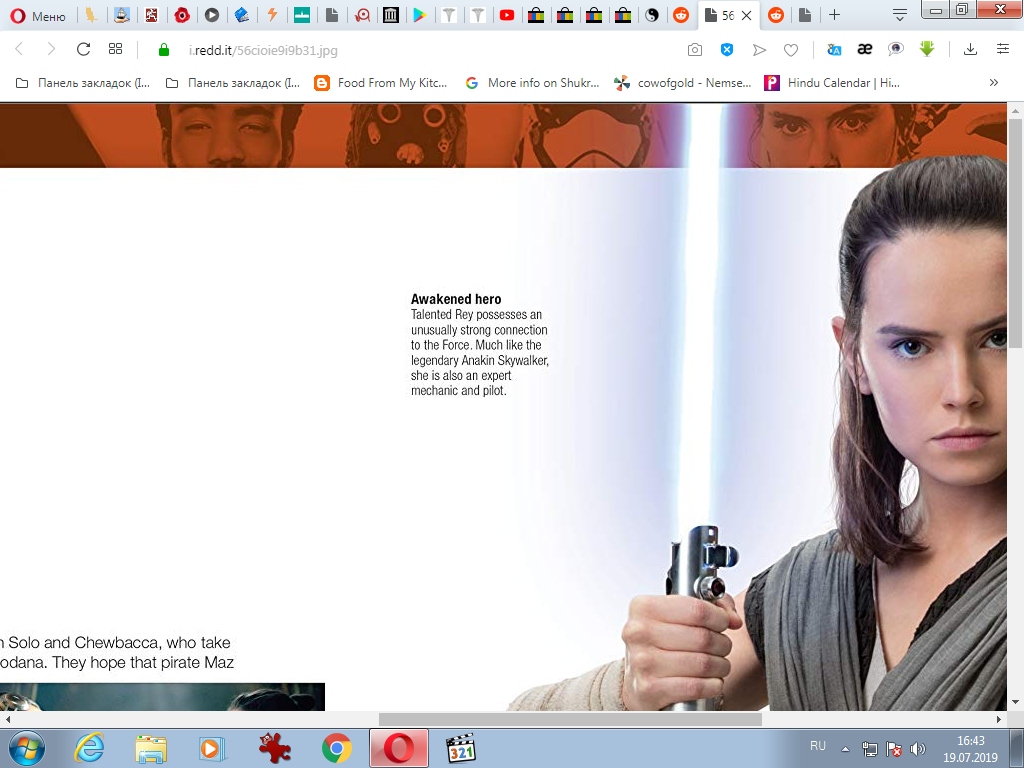This screenshot has height=768, width=1024.
Task: Click the horizontal scrollbar left arrow
Action: coord(7,719)
